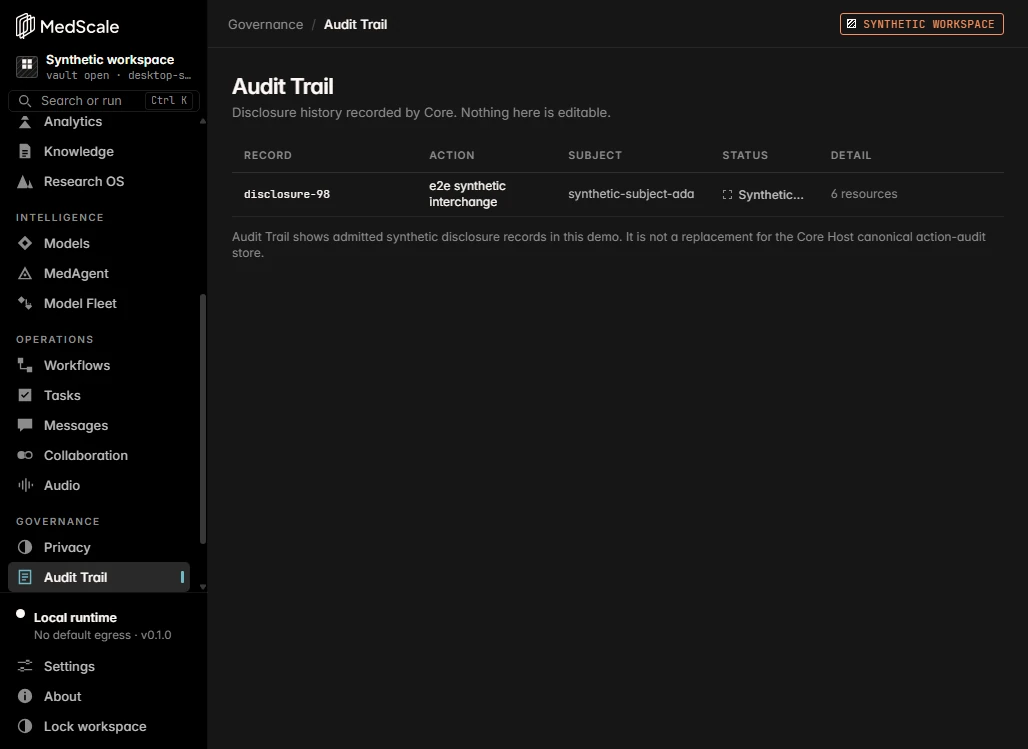This screenshot has width=1028, height=749.
Task: Open the Audio page
Action: pos(98,485)
